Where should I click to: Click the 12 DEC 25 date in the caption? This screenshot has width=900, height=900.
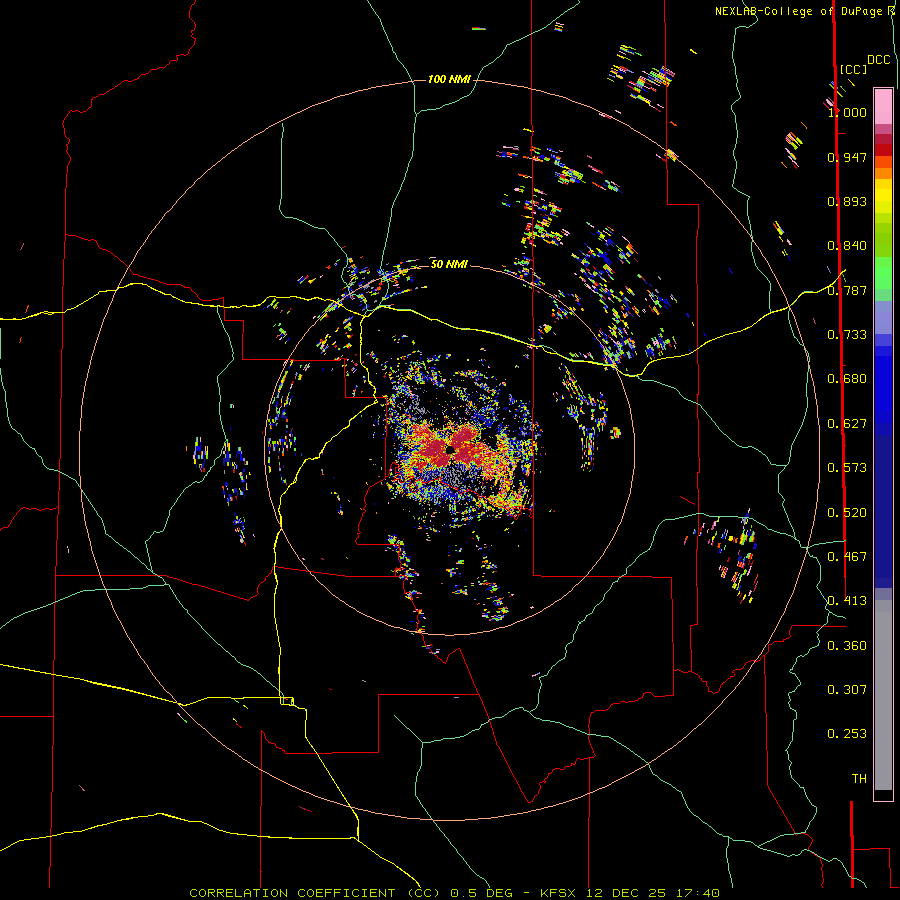(626, 893)
